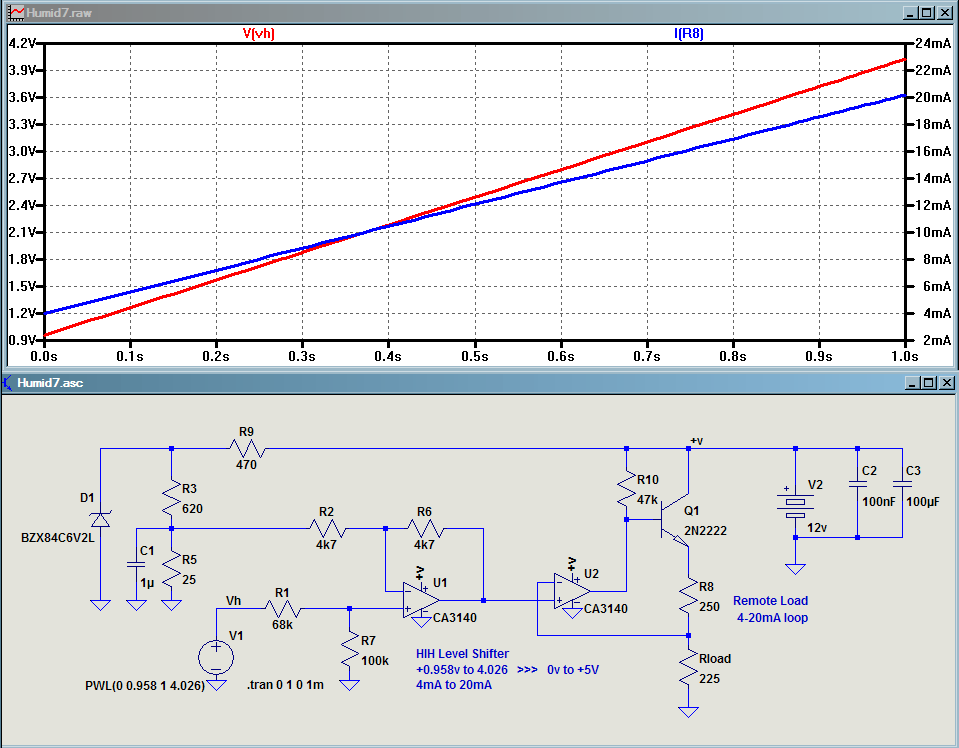Click the 4.2V label on left axis
The width and height of the screenshot is (959, 748).
[22, 43]
